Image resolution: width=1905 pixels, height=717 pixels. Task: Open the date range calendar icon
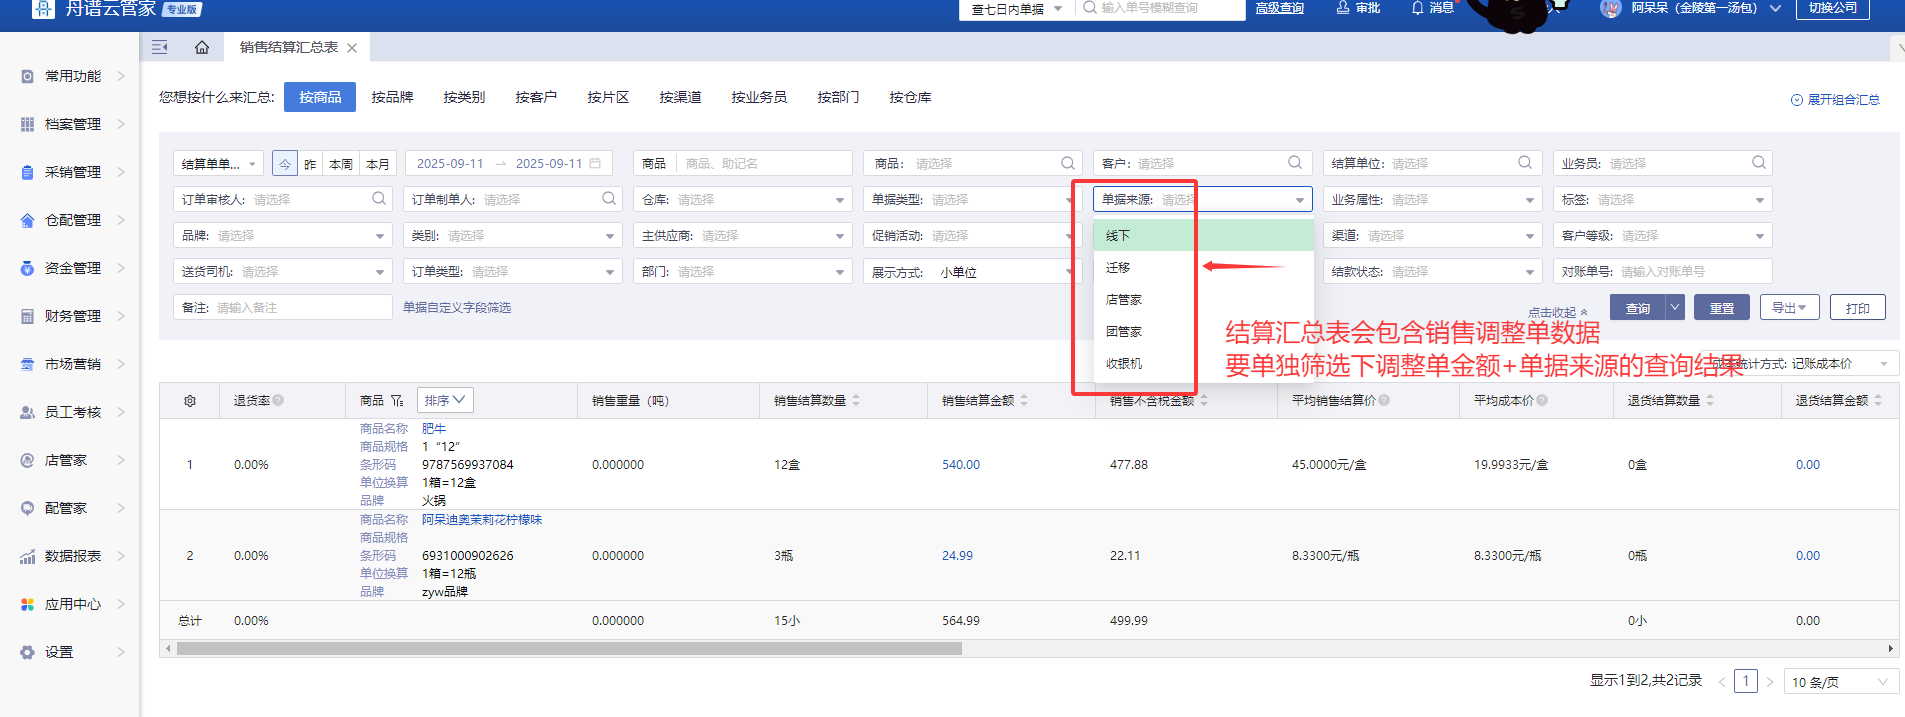click(596, 163)
